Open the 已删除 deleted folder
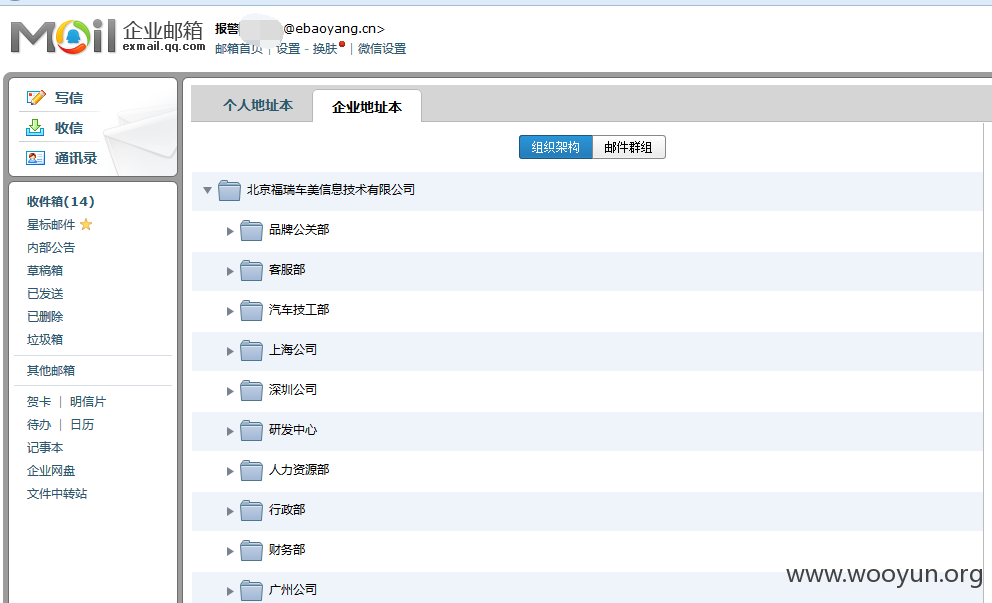992x603 pixels. point(45,316)
